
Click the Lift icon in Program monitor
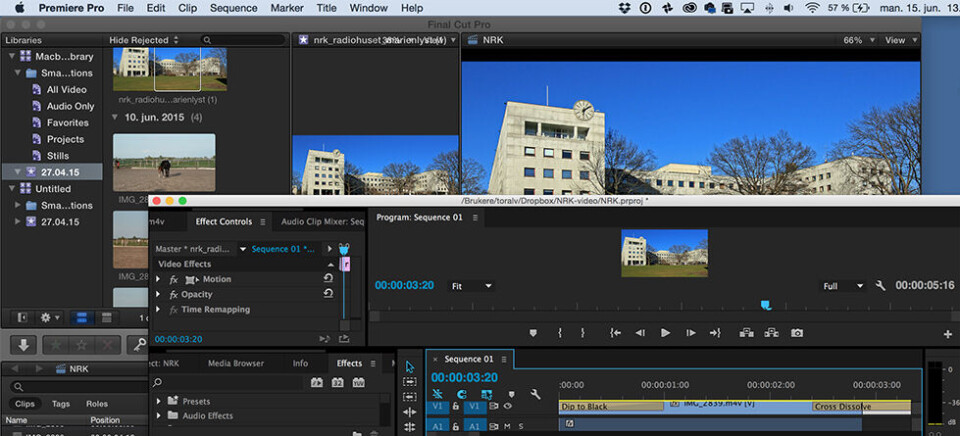pyautogui.click(x=746, y=333)
